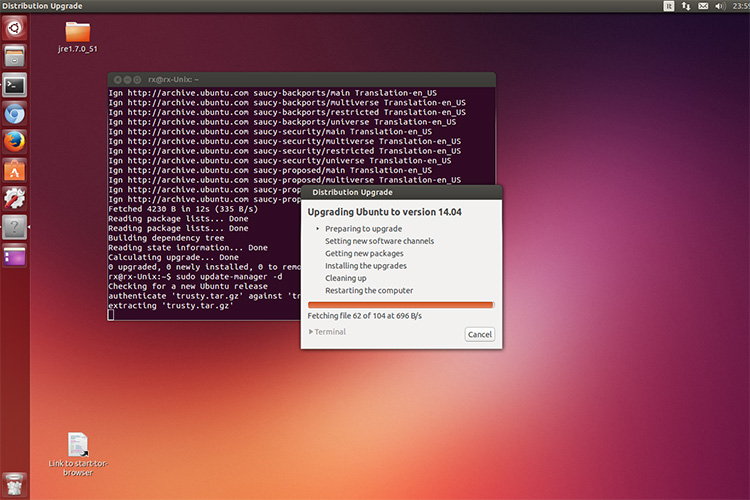
Task: Open the Trash in the launcher
Action: [x=14, y=485]
